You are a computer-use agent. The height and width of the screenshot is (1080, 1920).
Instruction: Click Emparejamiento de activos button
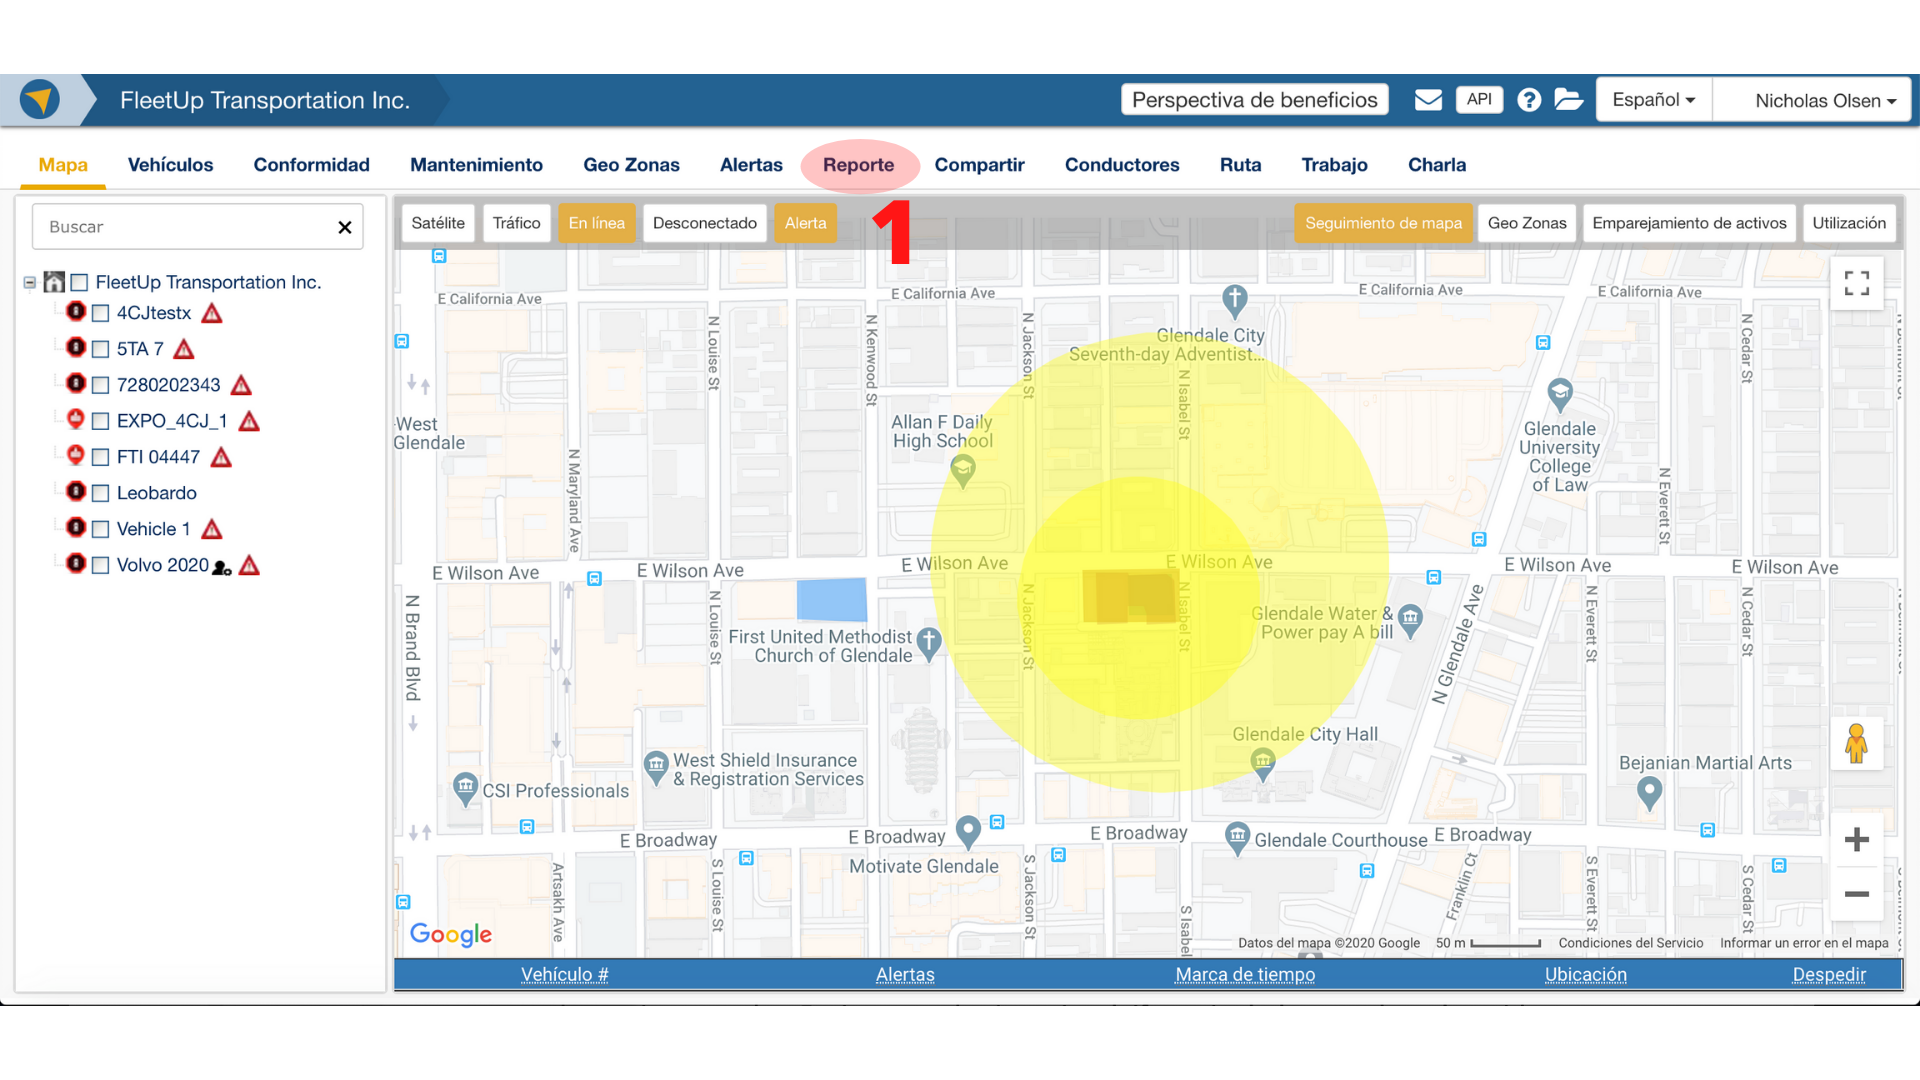(x=1689, y=223)
